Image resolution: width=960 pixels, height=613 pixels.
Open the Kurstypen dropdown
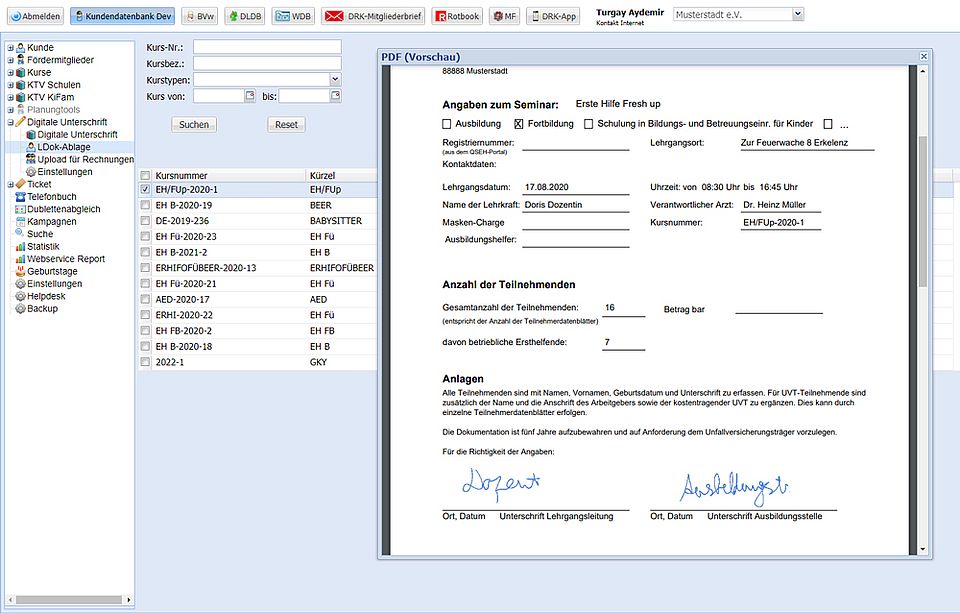(334, 79)
